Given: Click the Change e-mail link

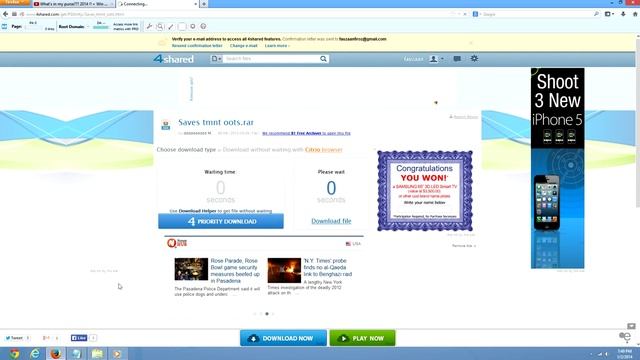Looking at the screenshot, I should coord(244,46).
